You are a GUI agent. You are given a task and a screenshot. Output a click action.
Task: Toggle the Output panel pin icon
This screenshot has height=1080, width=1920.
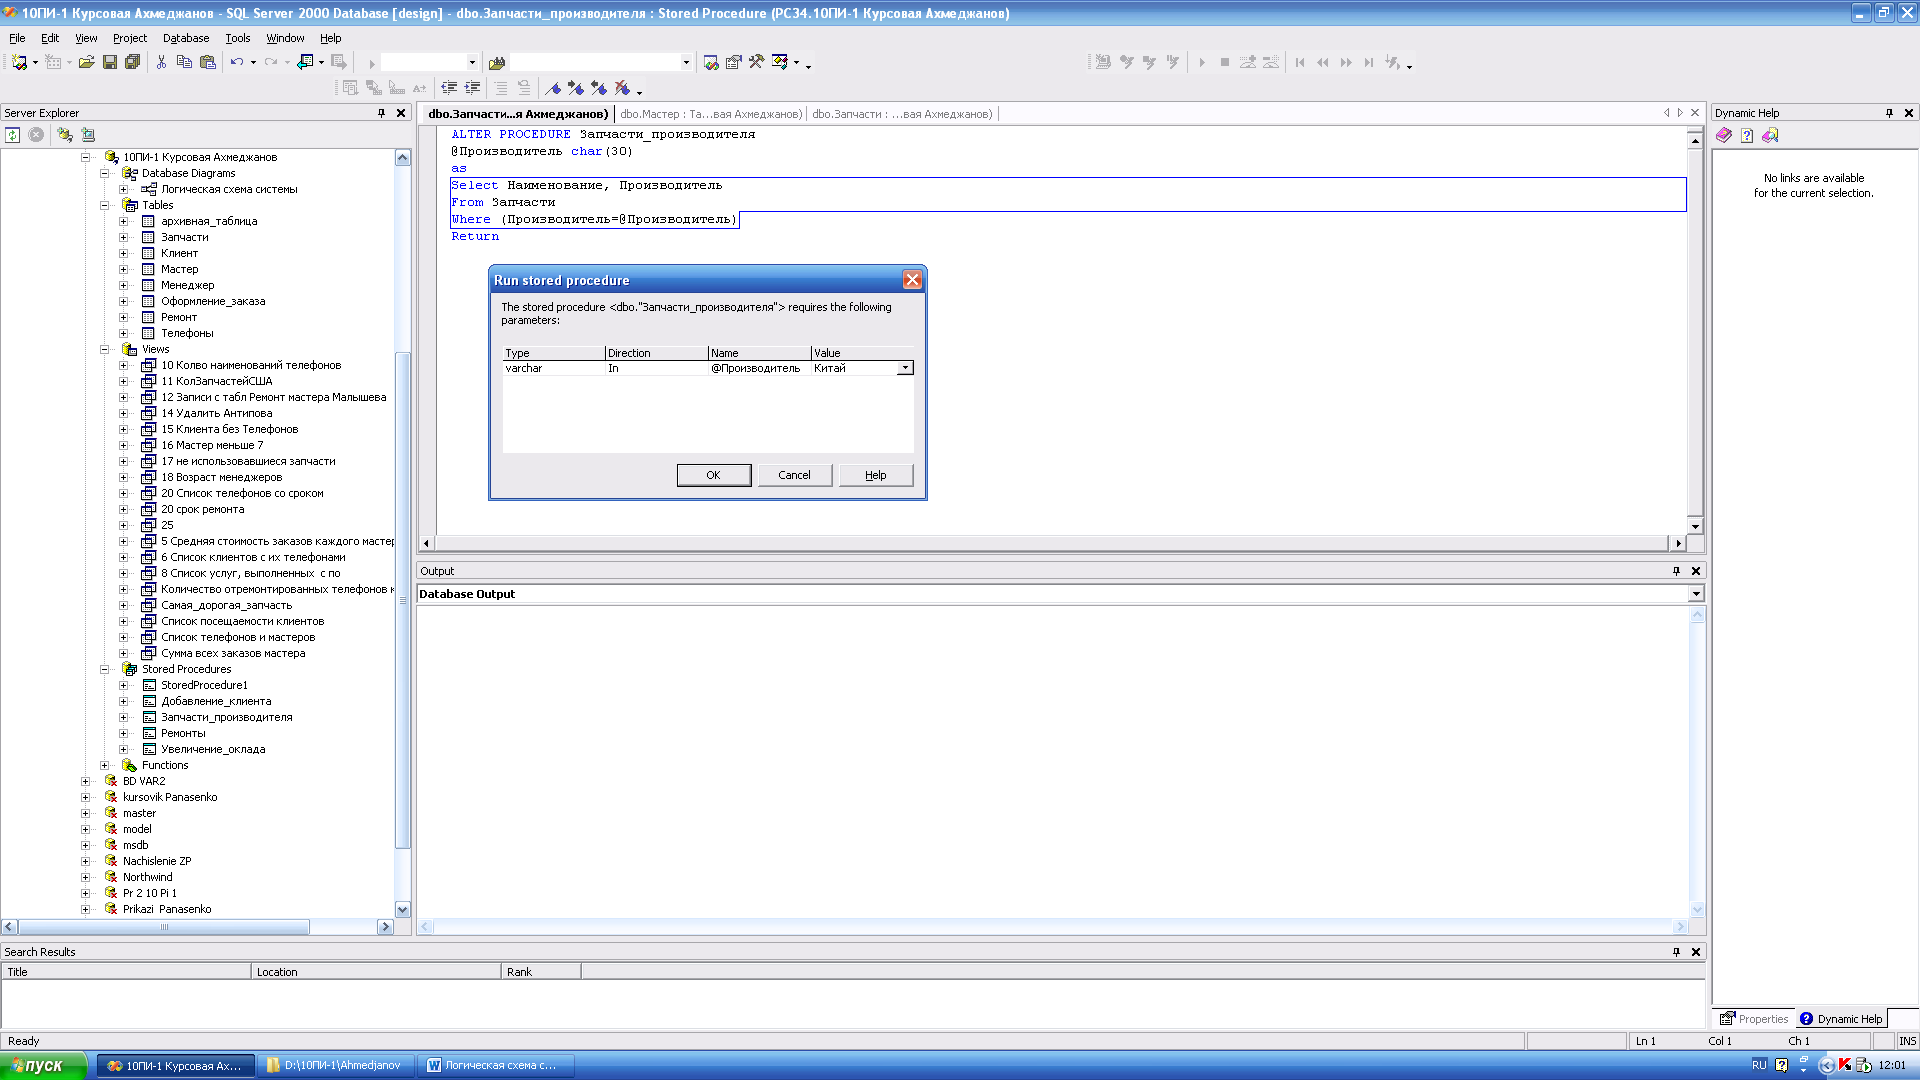[1676, 571]
